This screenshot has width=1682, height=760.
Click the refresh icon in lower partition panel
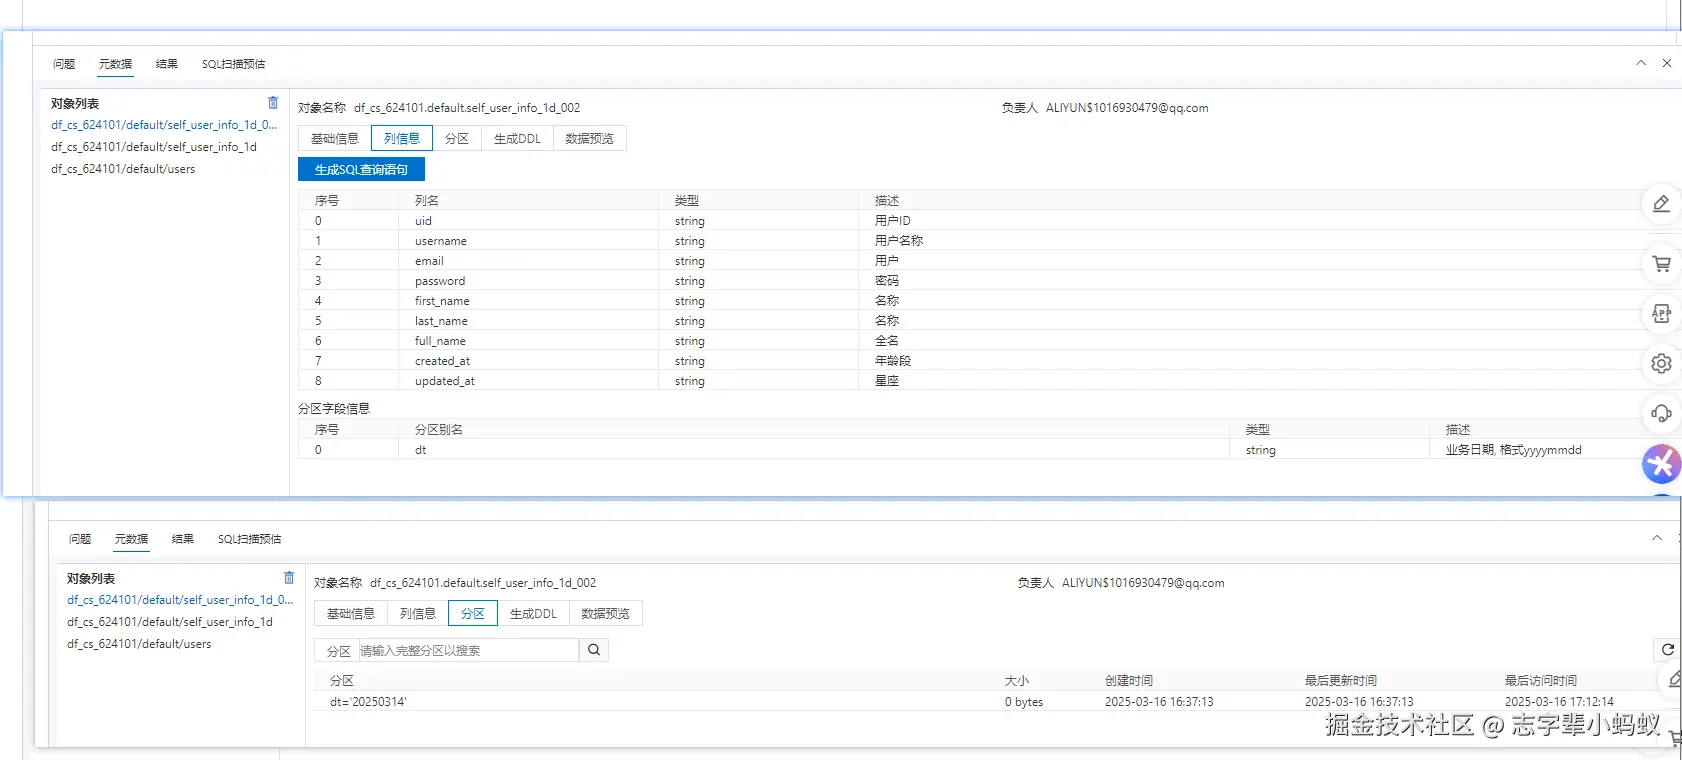(x=1667, y=650)
